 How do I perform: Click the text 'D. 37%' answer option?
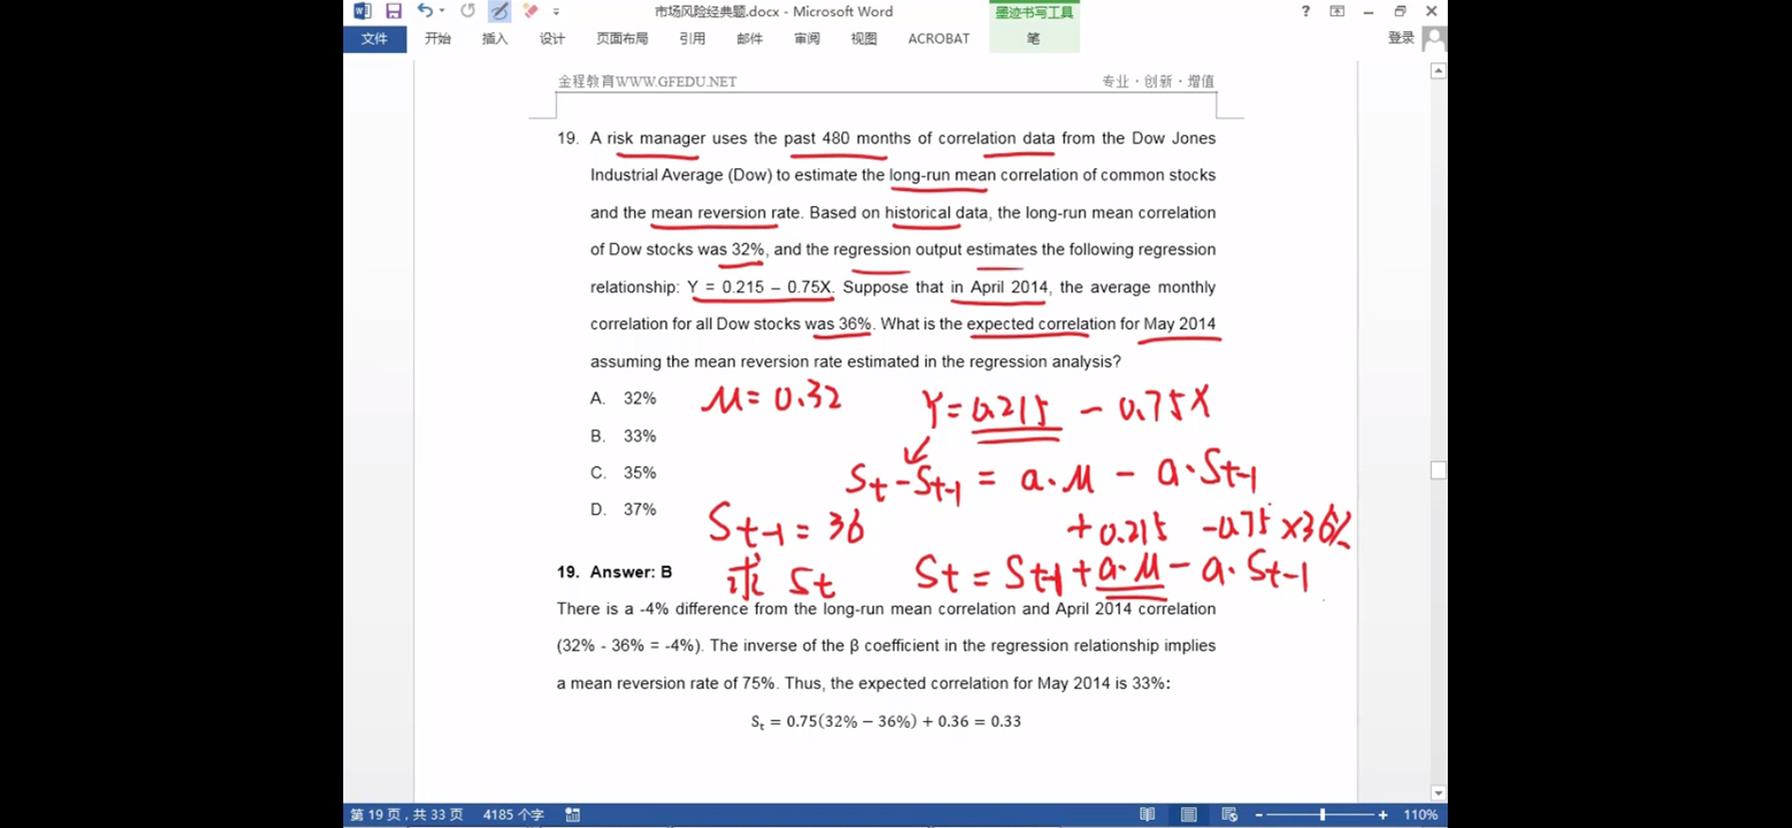(623, 509)
